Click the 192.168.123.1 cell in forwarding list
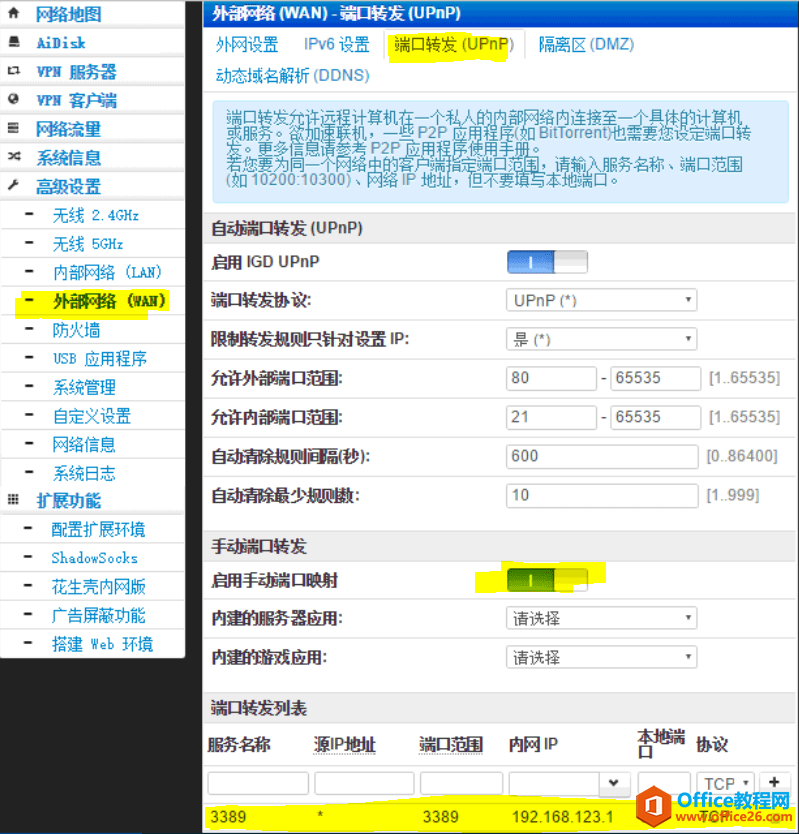Viewport: 799px width, 834px height. (562, 816)
